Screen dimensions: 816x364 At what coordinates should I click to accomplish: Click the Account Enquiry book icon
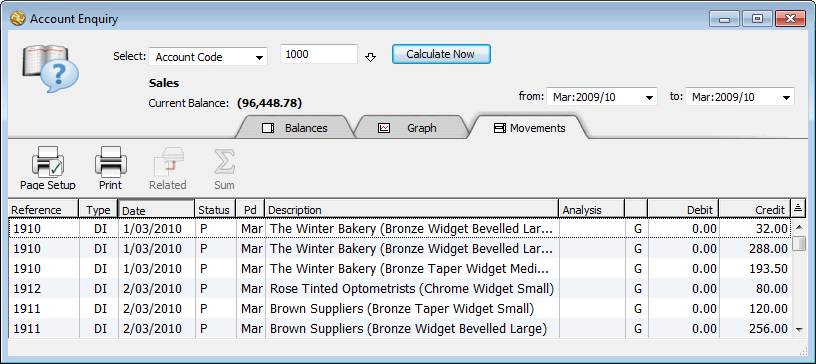tap(50, 68)
